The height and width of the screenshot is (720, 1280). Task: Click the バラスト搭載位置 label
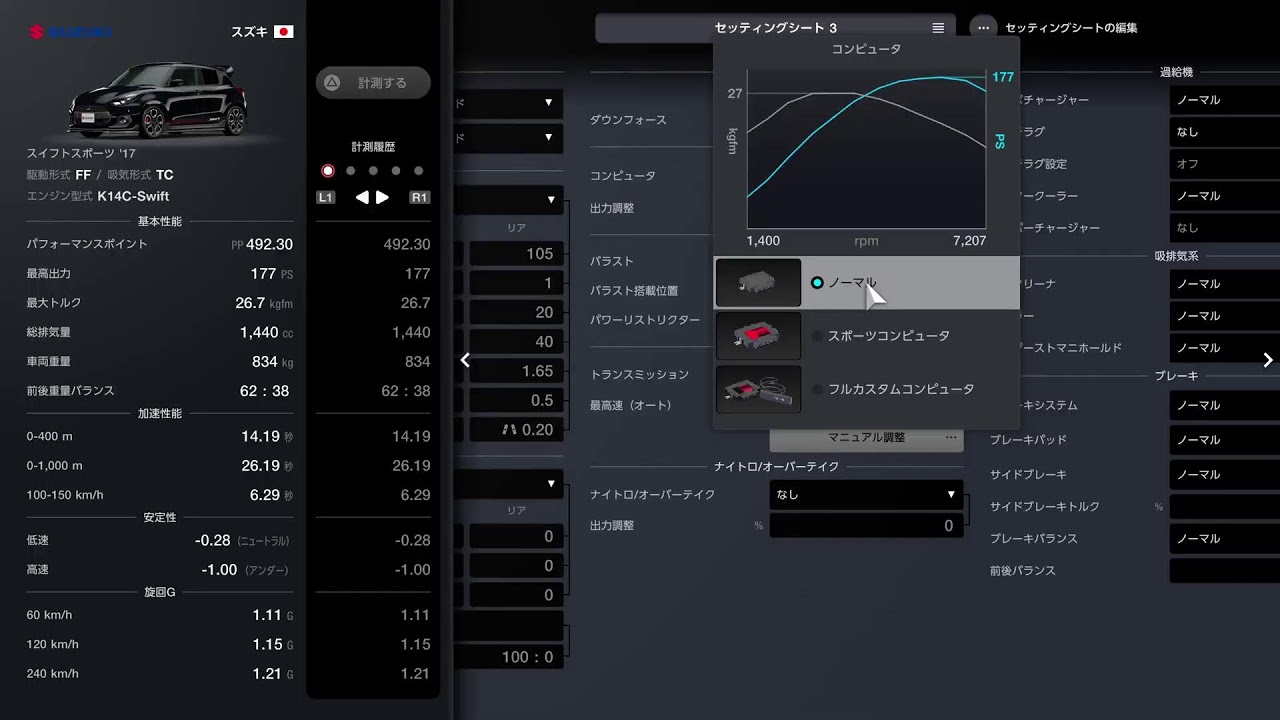point(634,291)
